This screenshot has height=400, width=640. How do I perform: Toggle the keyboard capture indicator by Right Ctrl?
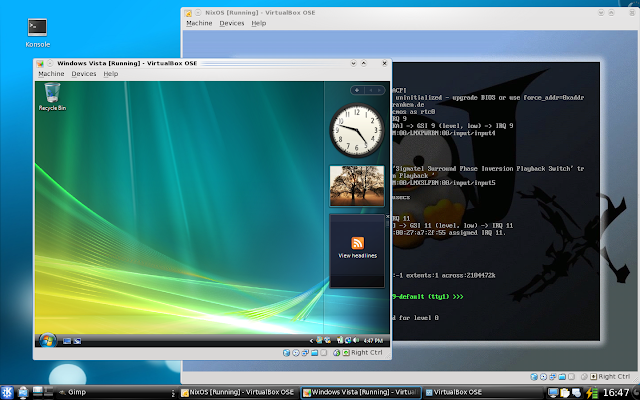(x=346, y=353)
